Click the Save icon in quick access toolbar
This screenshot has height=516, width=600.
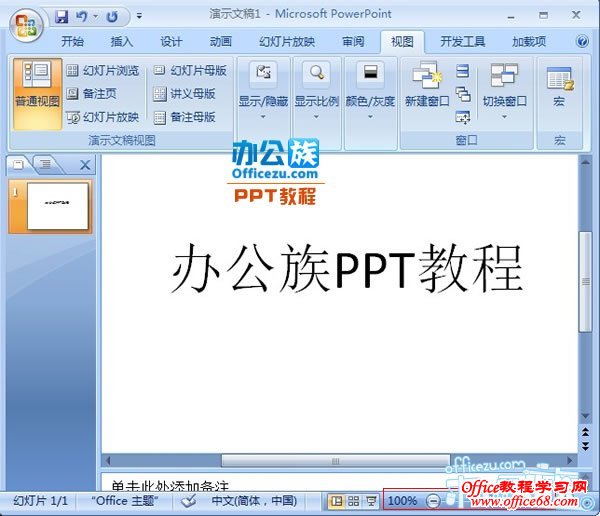[62, 16]
